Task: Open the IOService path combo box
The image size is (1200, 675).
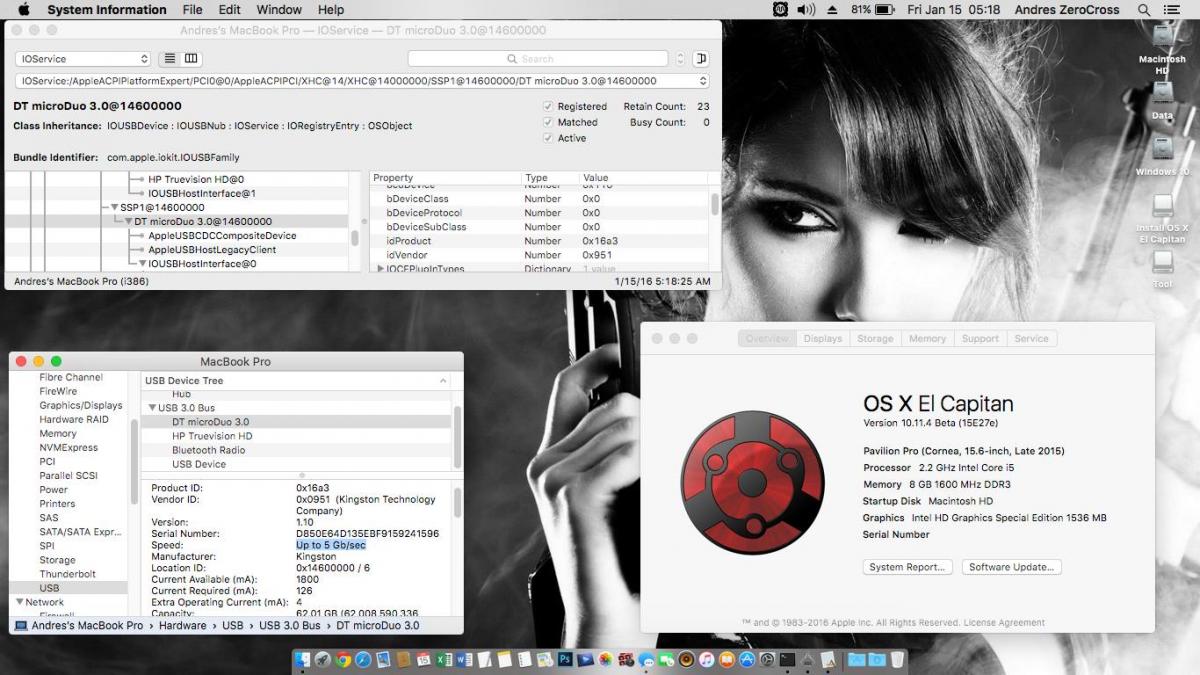Action: [x=362, y=81]
